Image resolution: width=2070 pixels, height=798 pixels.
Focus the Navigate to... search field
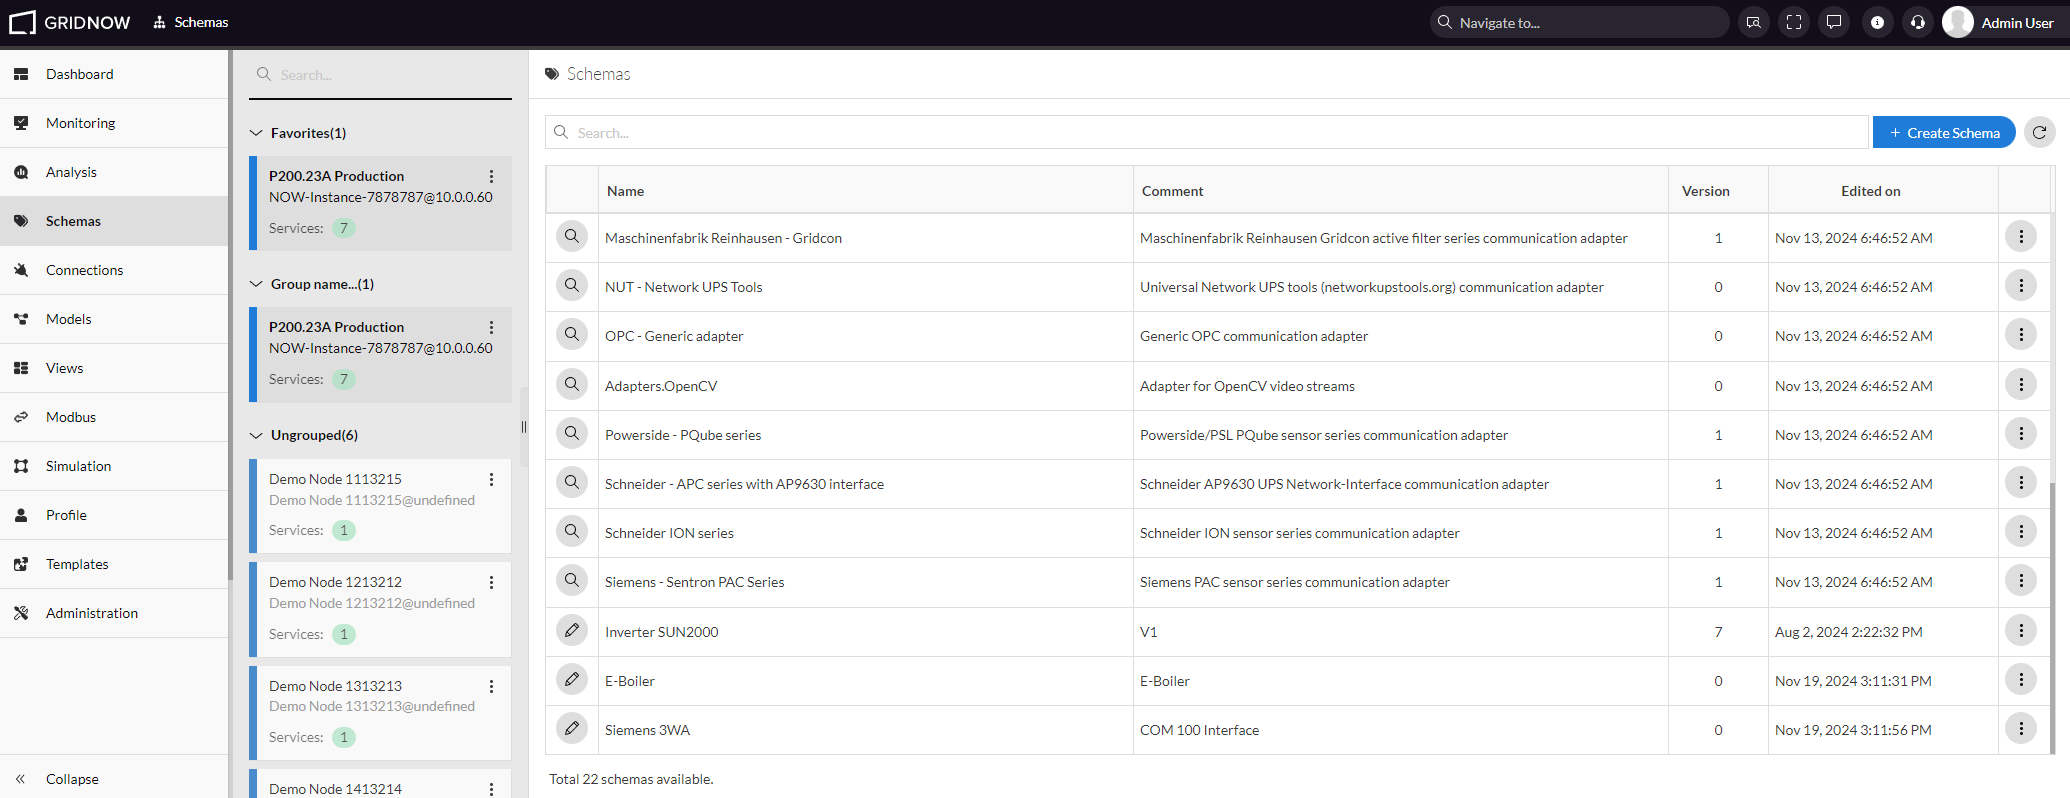pos(1579,22)
